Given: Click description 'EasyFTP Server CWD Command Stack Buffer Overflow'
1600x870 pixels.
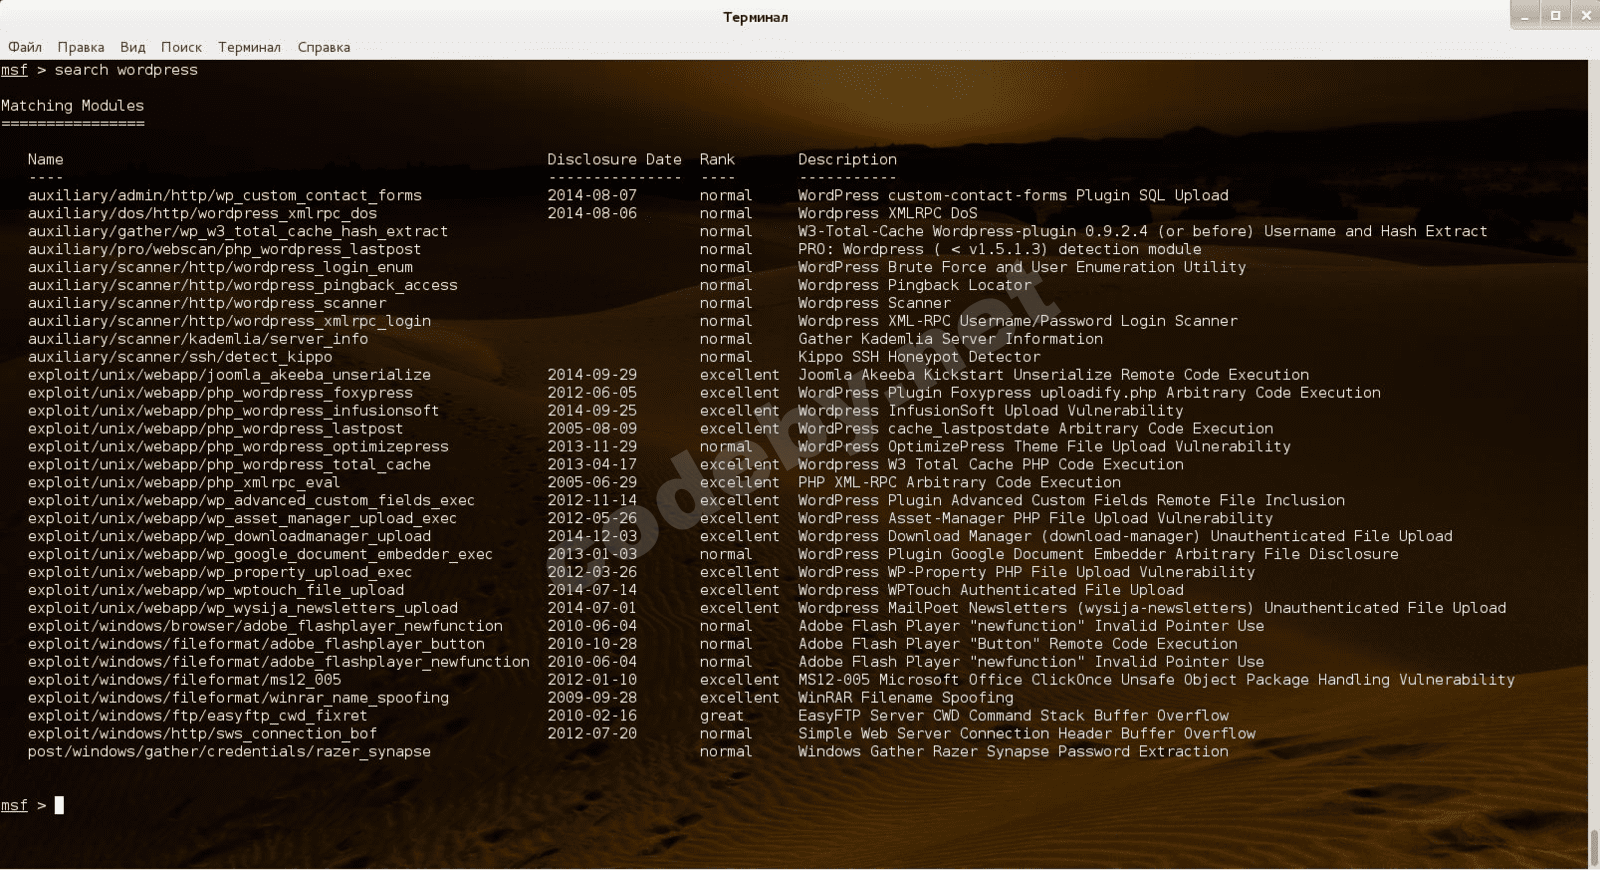Looking at the screenshot, I should 1014,718.
